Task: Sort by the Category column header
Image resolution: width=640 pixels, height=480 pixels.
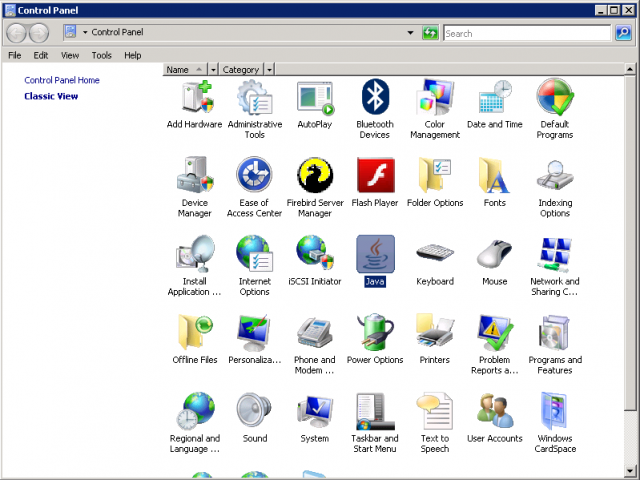Action: [x=241, y=69]
